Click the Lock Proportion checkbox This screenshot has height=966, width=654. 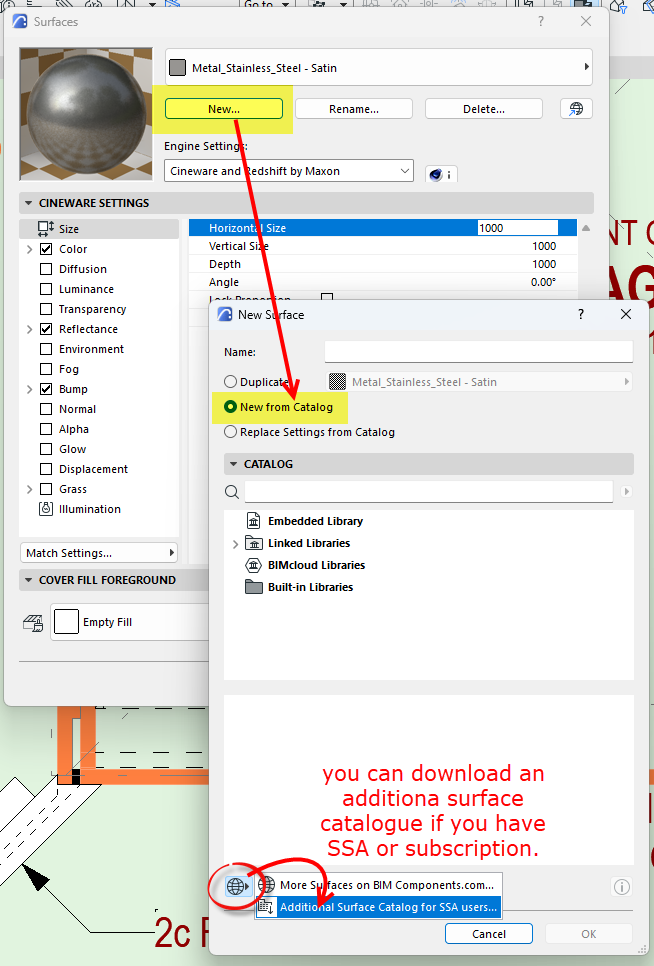click(327, 298)
